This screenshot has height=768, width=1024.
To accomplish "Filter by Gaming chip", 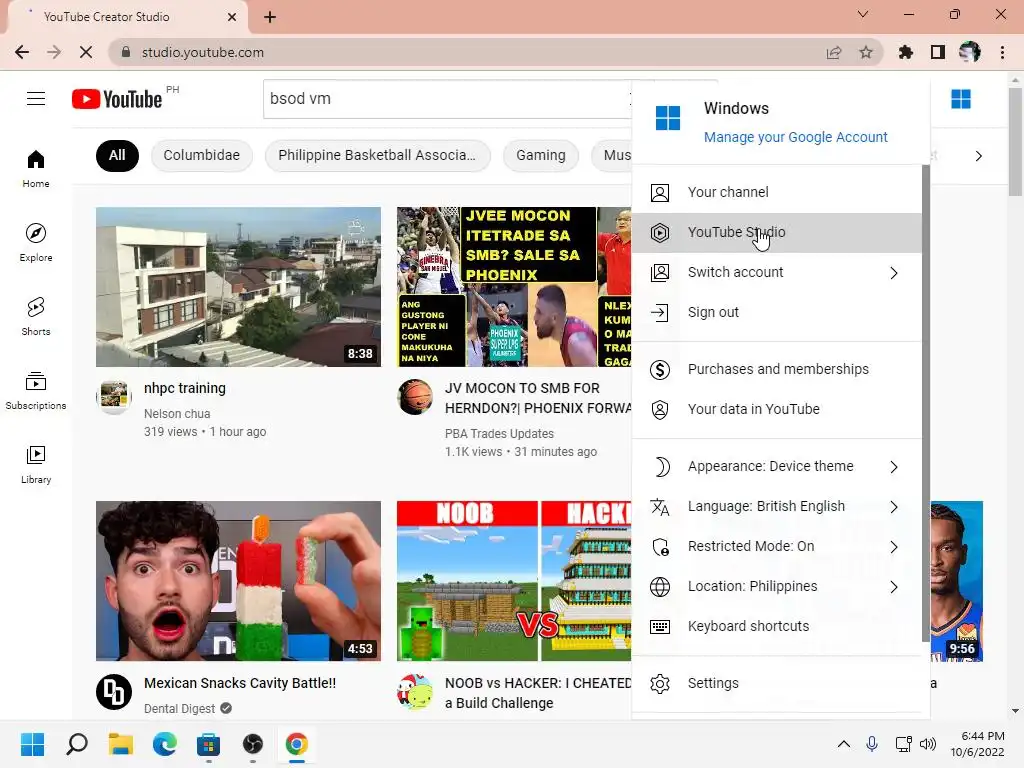I will coord(541,155).
